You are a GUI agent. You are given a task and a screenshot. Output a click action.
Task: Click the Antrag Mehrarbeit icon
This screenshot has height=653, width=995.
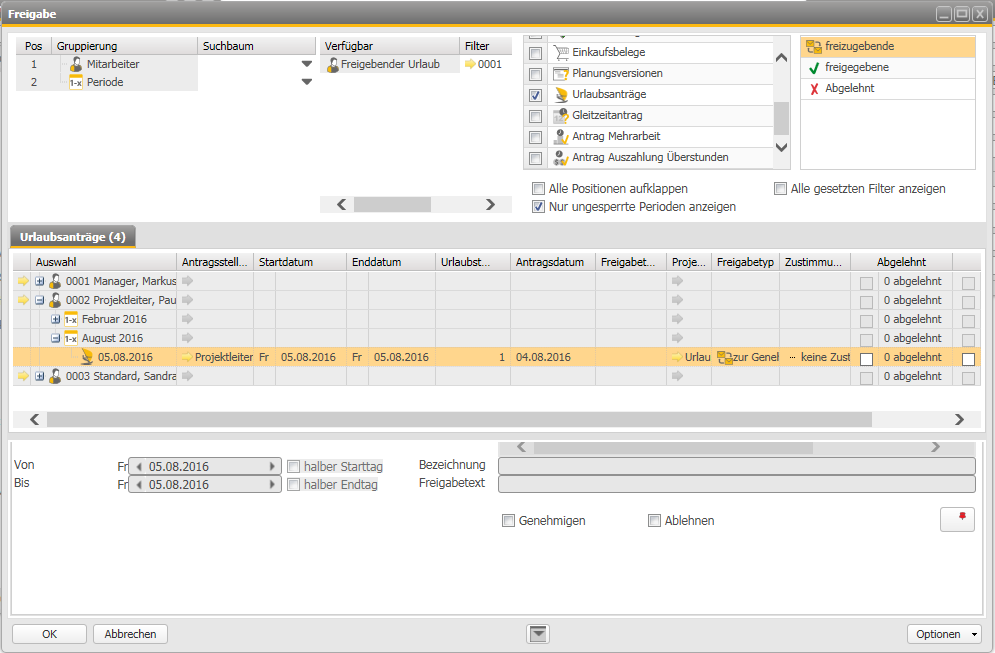coord(562,136)
